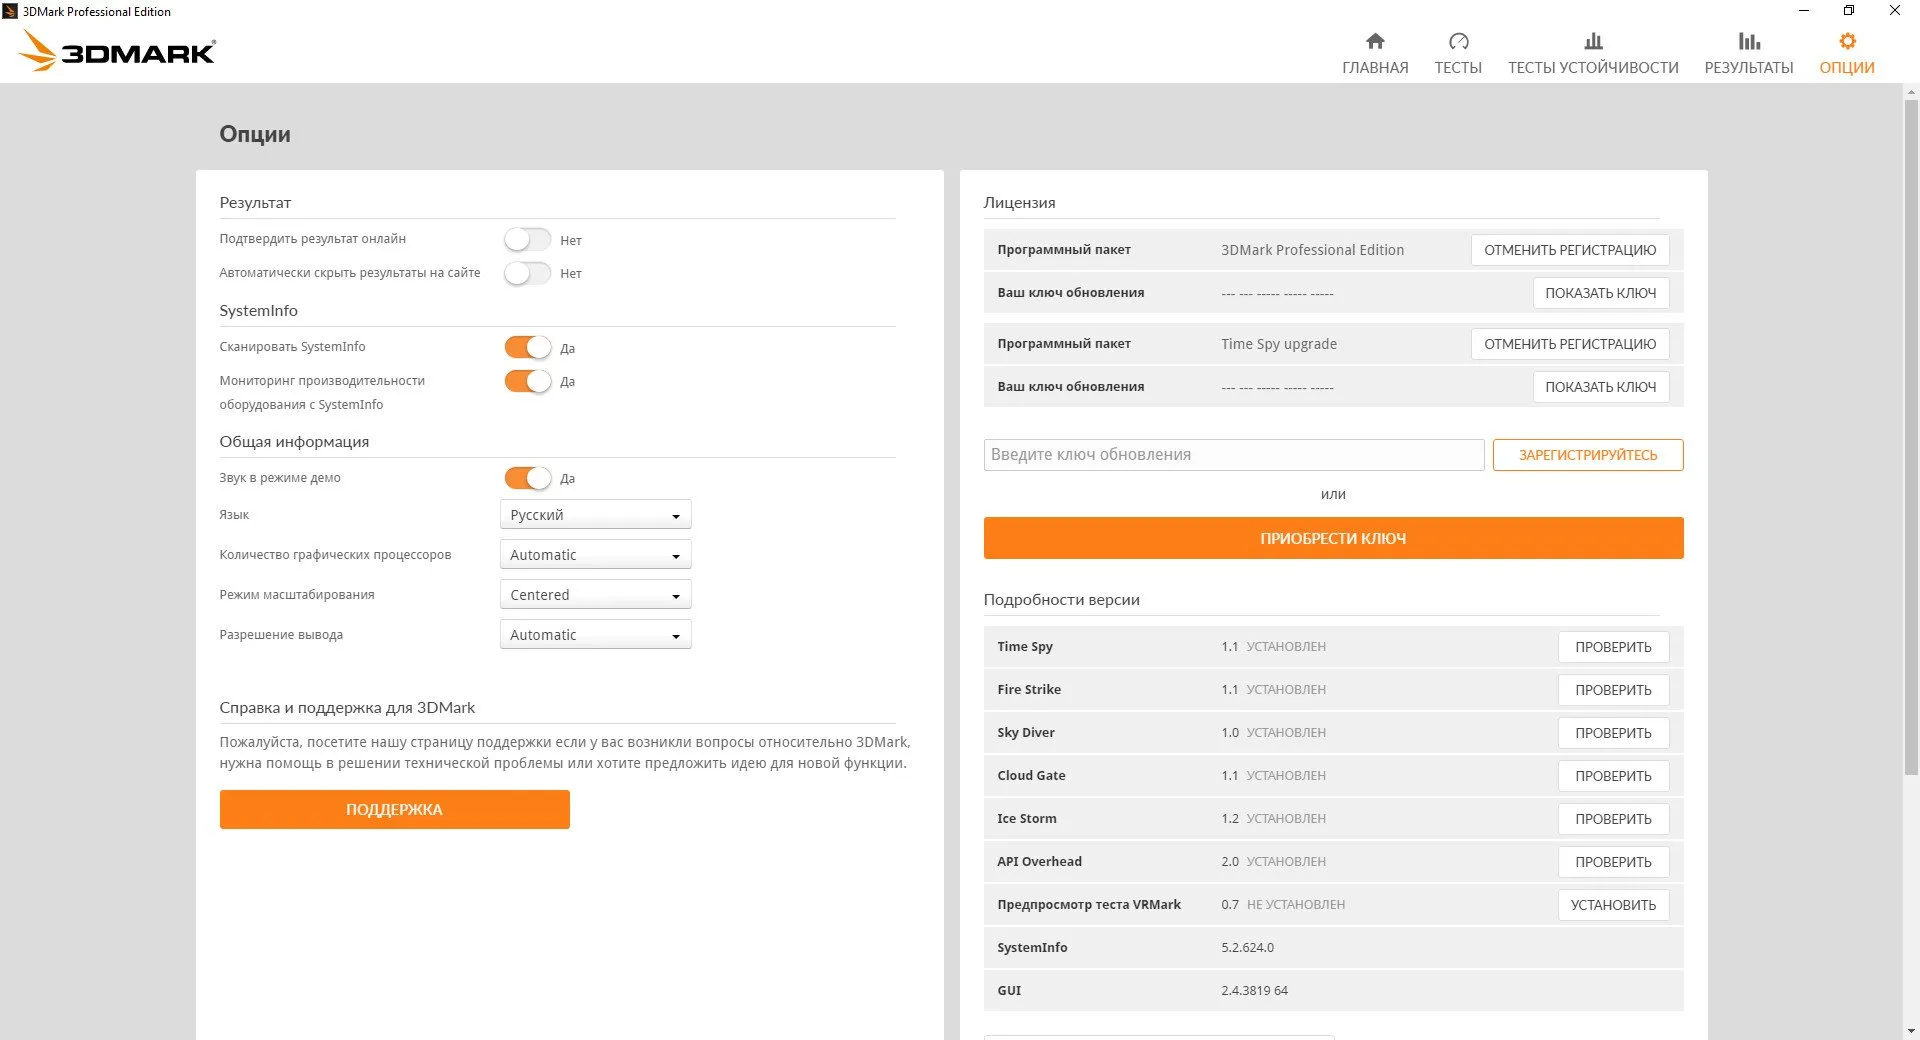Click the results chart icon above РЕЗУЛЬТАТЫ

point(1749,41)
